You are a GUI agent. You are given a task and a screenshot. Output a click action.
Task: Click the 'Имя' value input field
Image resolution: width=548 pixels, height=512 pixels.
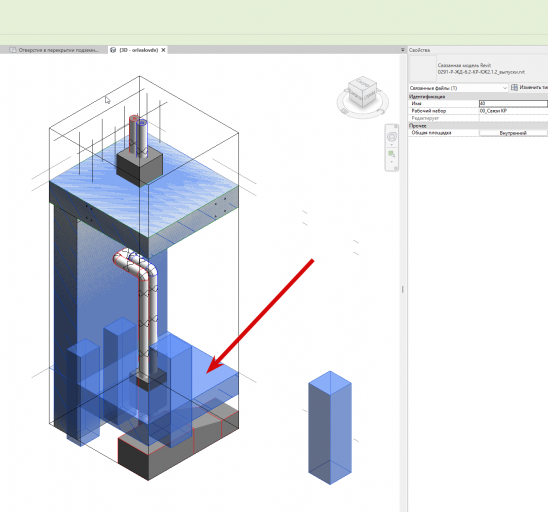tap(513, 103)
